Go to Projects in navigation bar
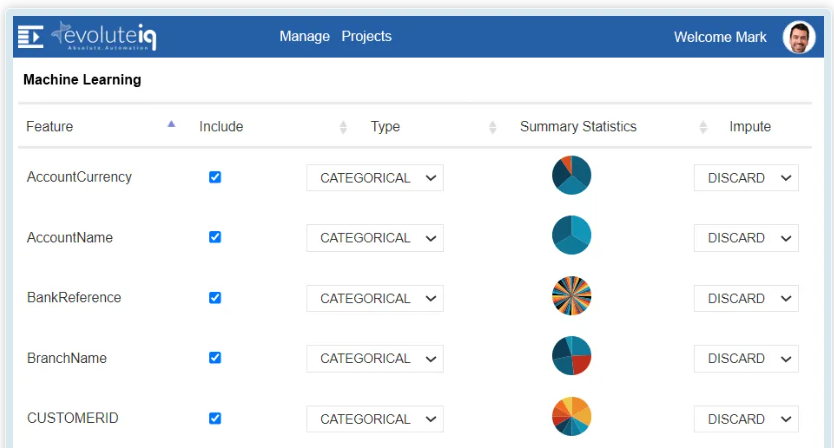This screenshot has height=448, width=834. 366,36
